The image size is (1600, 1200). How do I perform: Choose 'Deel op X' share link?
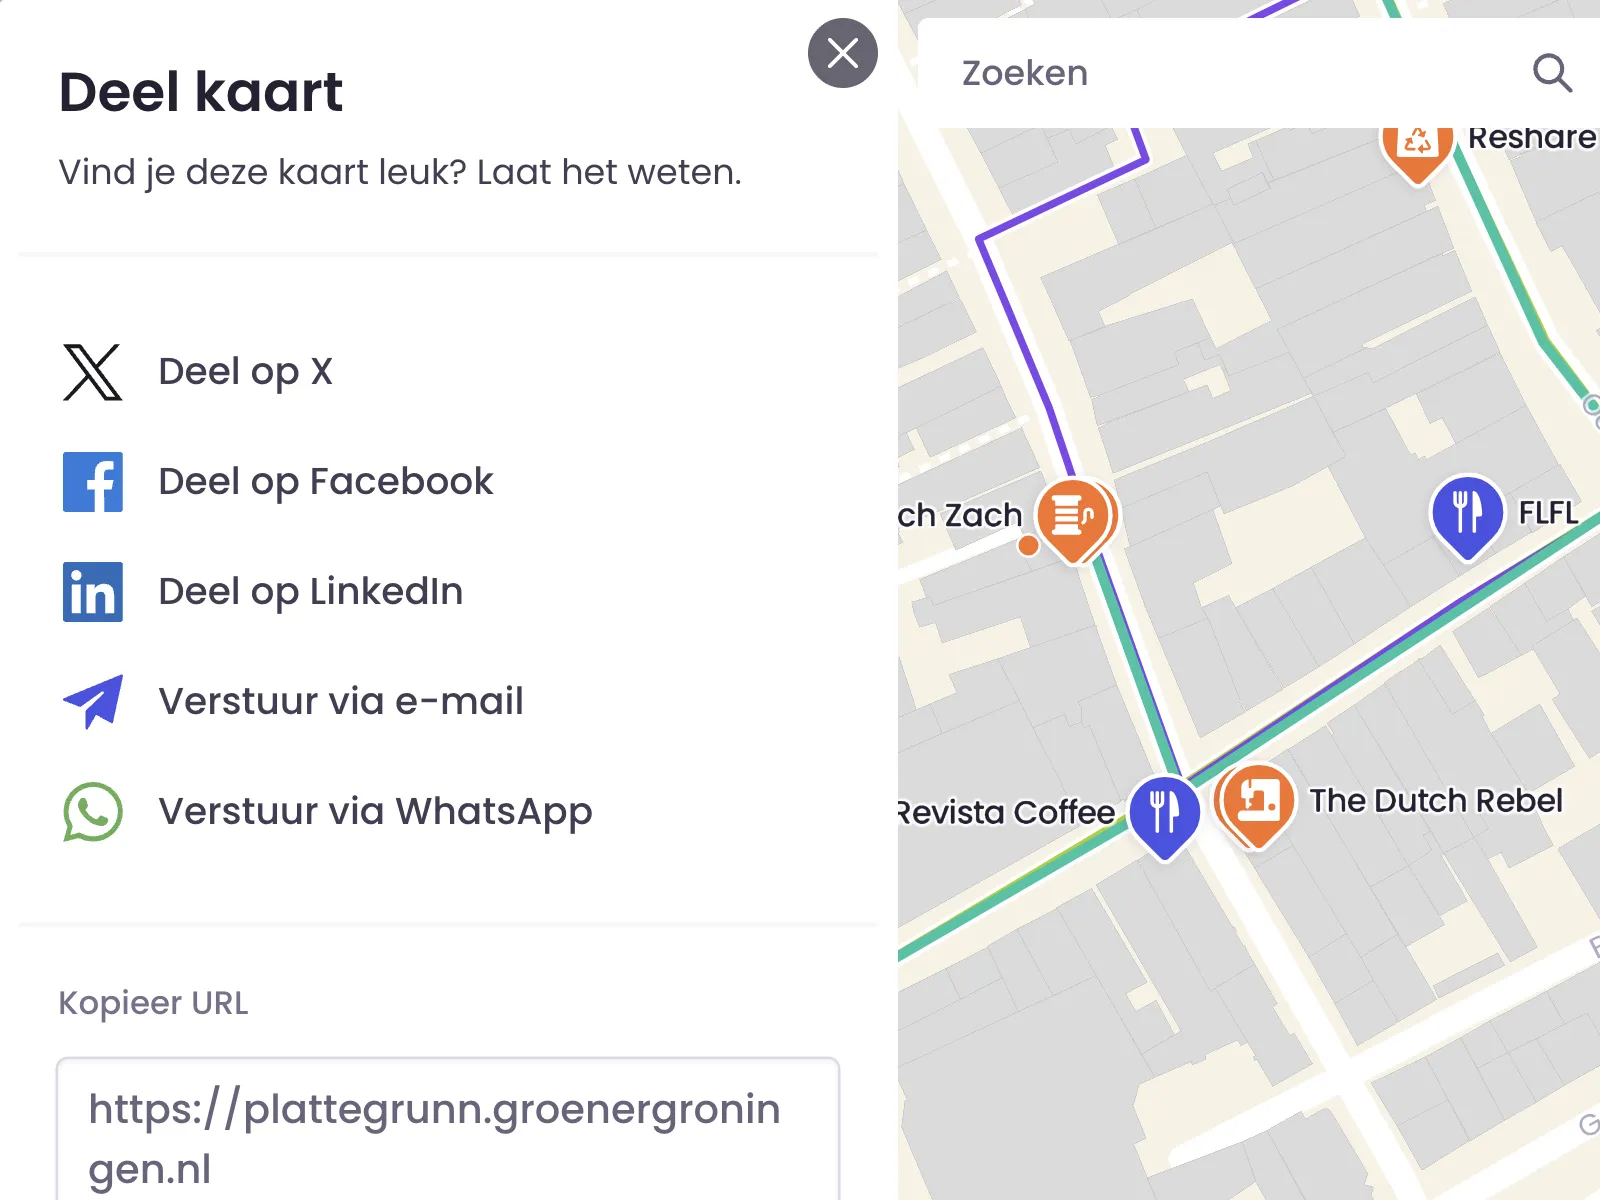[245, 372]
